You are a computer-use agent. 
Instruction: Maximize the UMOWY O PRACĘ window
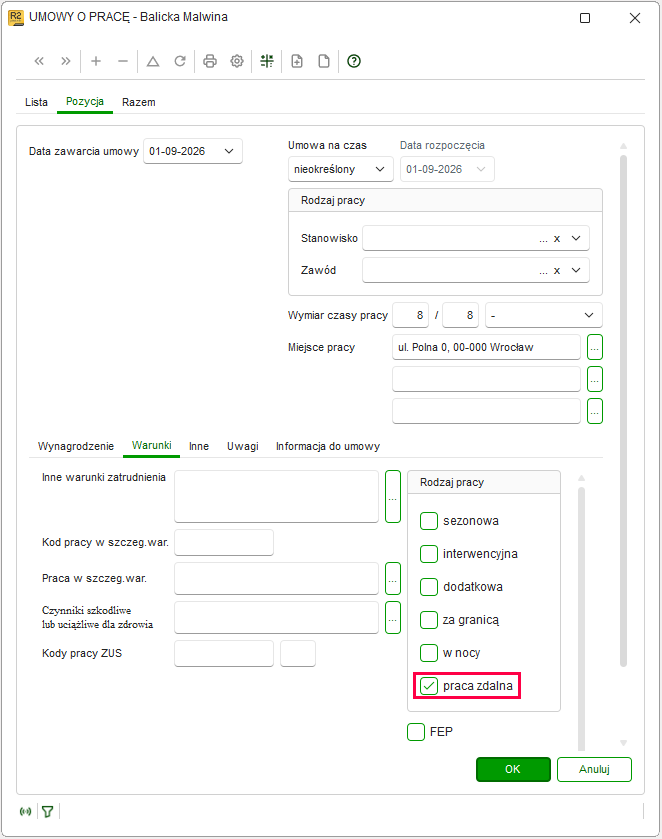point(585,18)
